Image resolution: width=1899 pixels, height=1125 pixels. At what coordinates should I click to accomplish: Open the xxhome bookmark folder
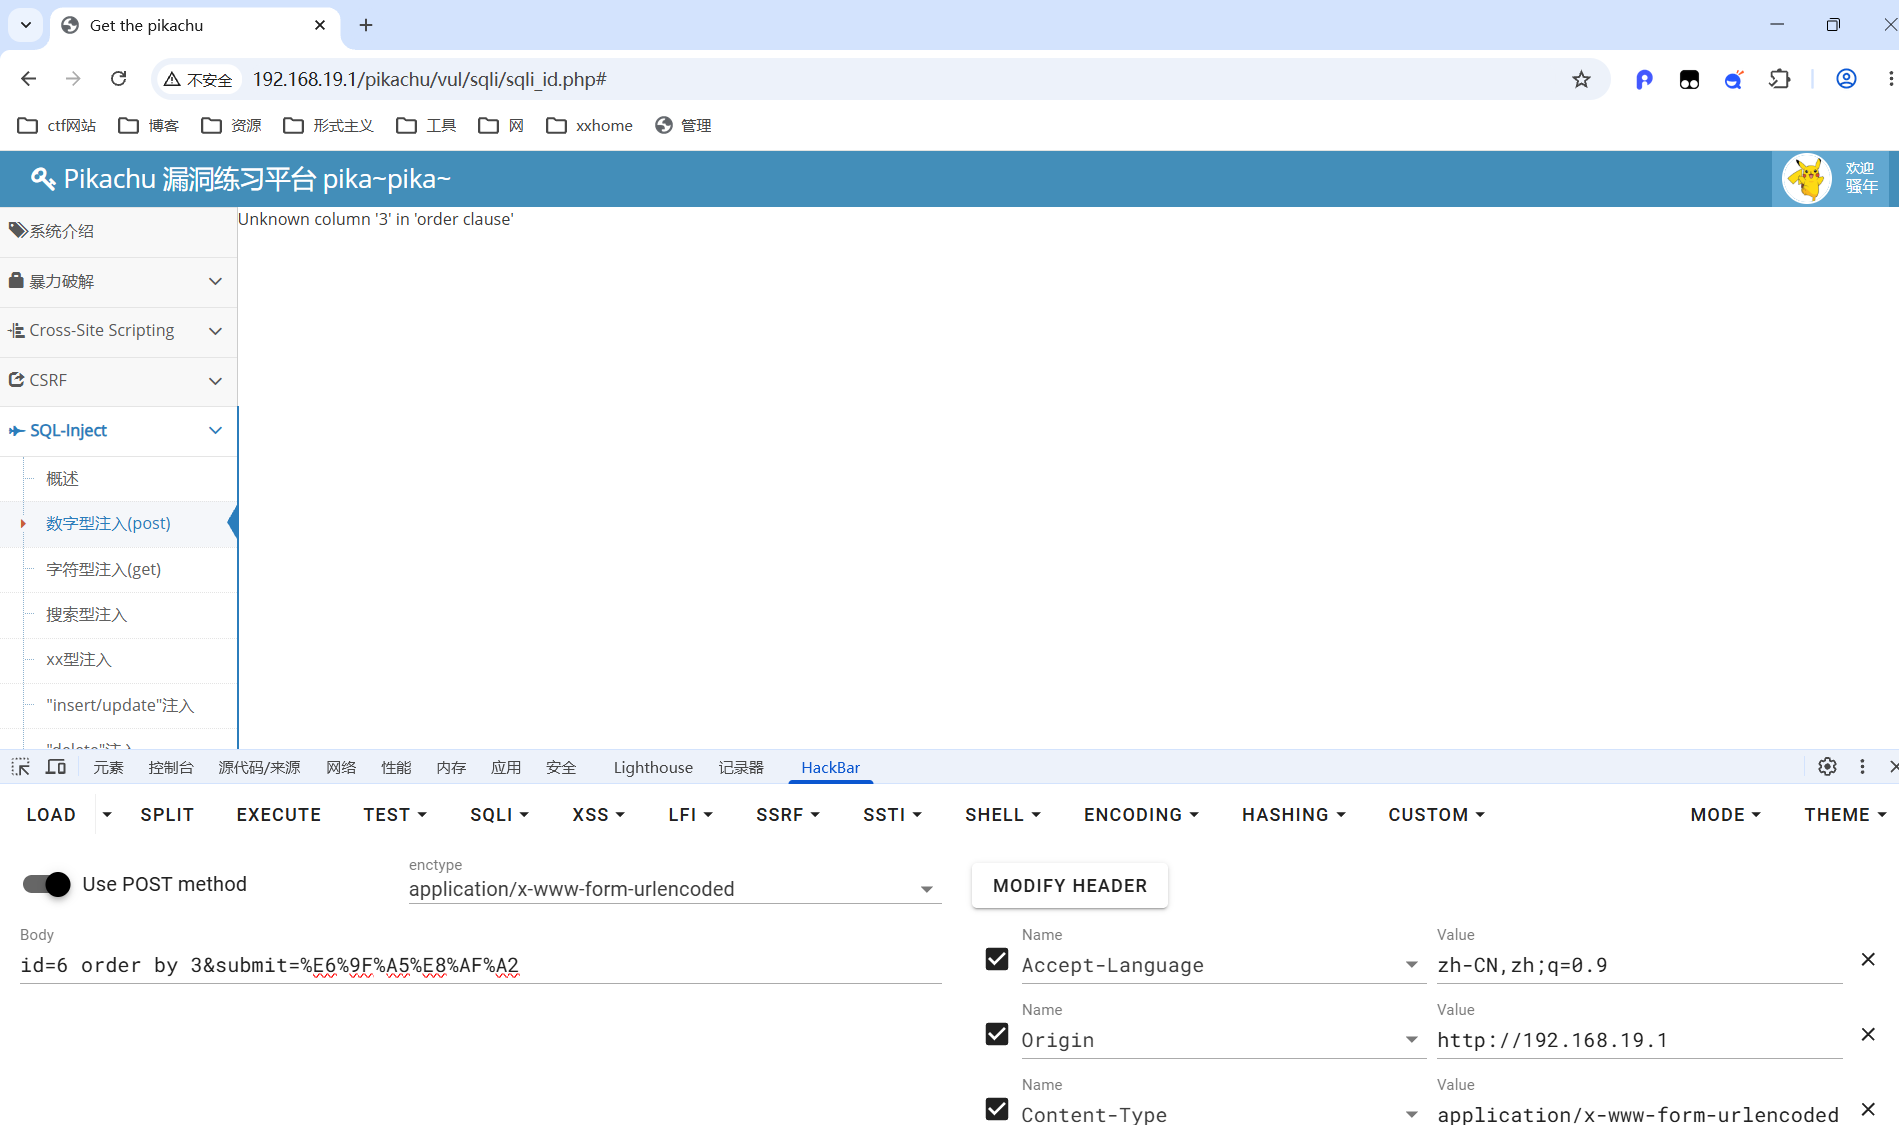tap(589, 125)
